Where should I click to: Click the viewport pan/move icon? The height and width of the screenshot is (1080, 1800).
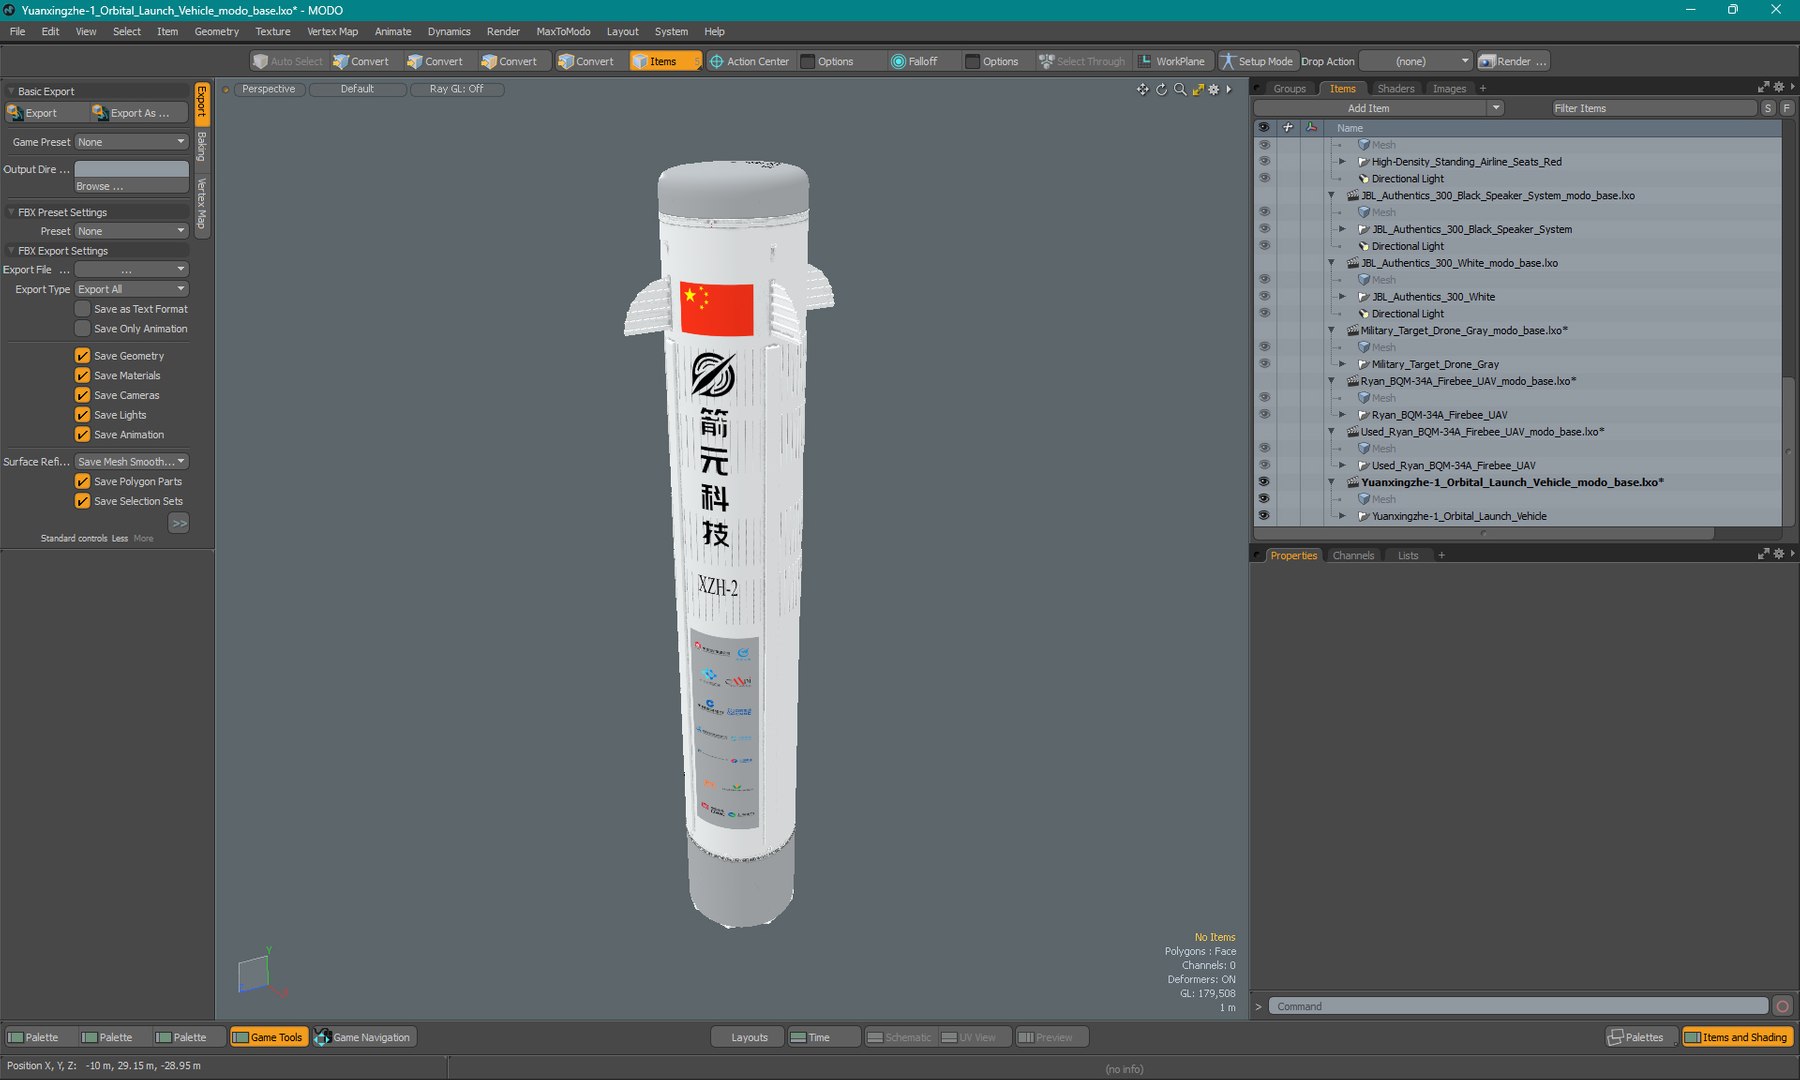point(1142,89)
